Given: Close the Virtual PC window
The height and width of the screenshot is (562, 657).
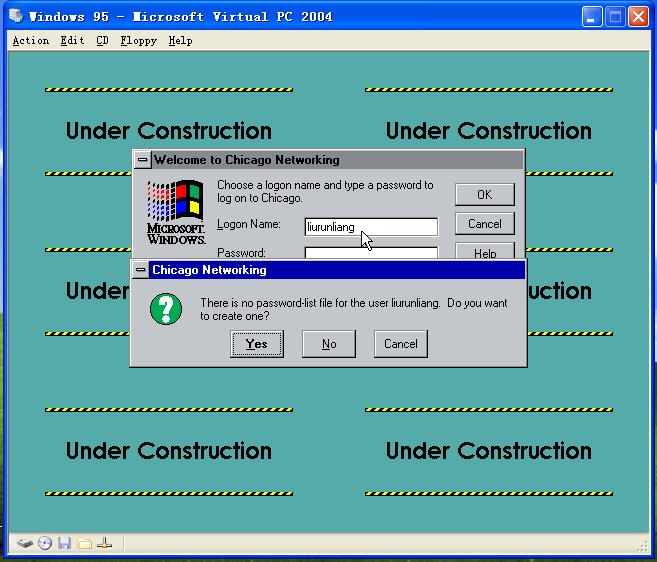Looking at the screenshot, I should click(x=638, y=17).
